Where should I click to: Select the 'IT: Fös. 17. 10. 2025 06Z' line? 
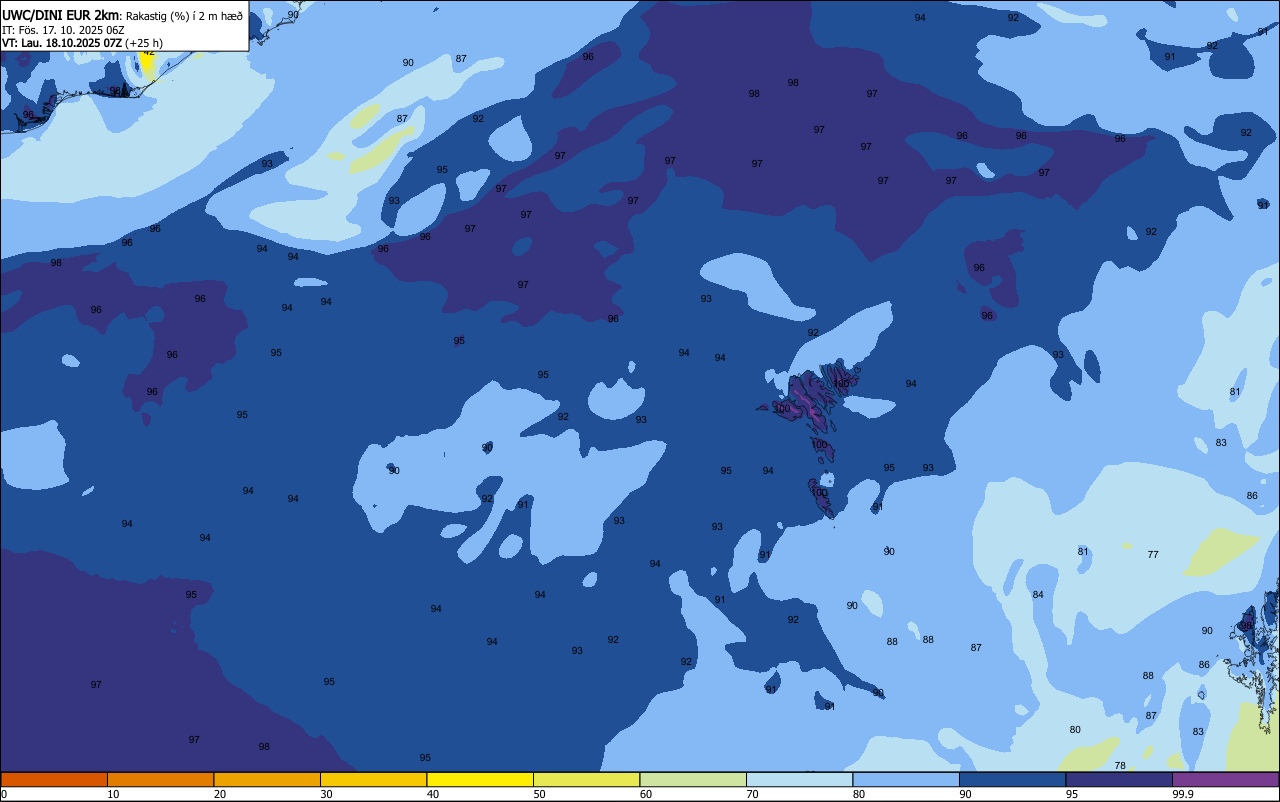point(64,30)
